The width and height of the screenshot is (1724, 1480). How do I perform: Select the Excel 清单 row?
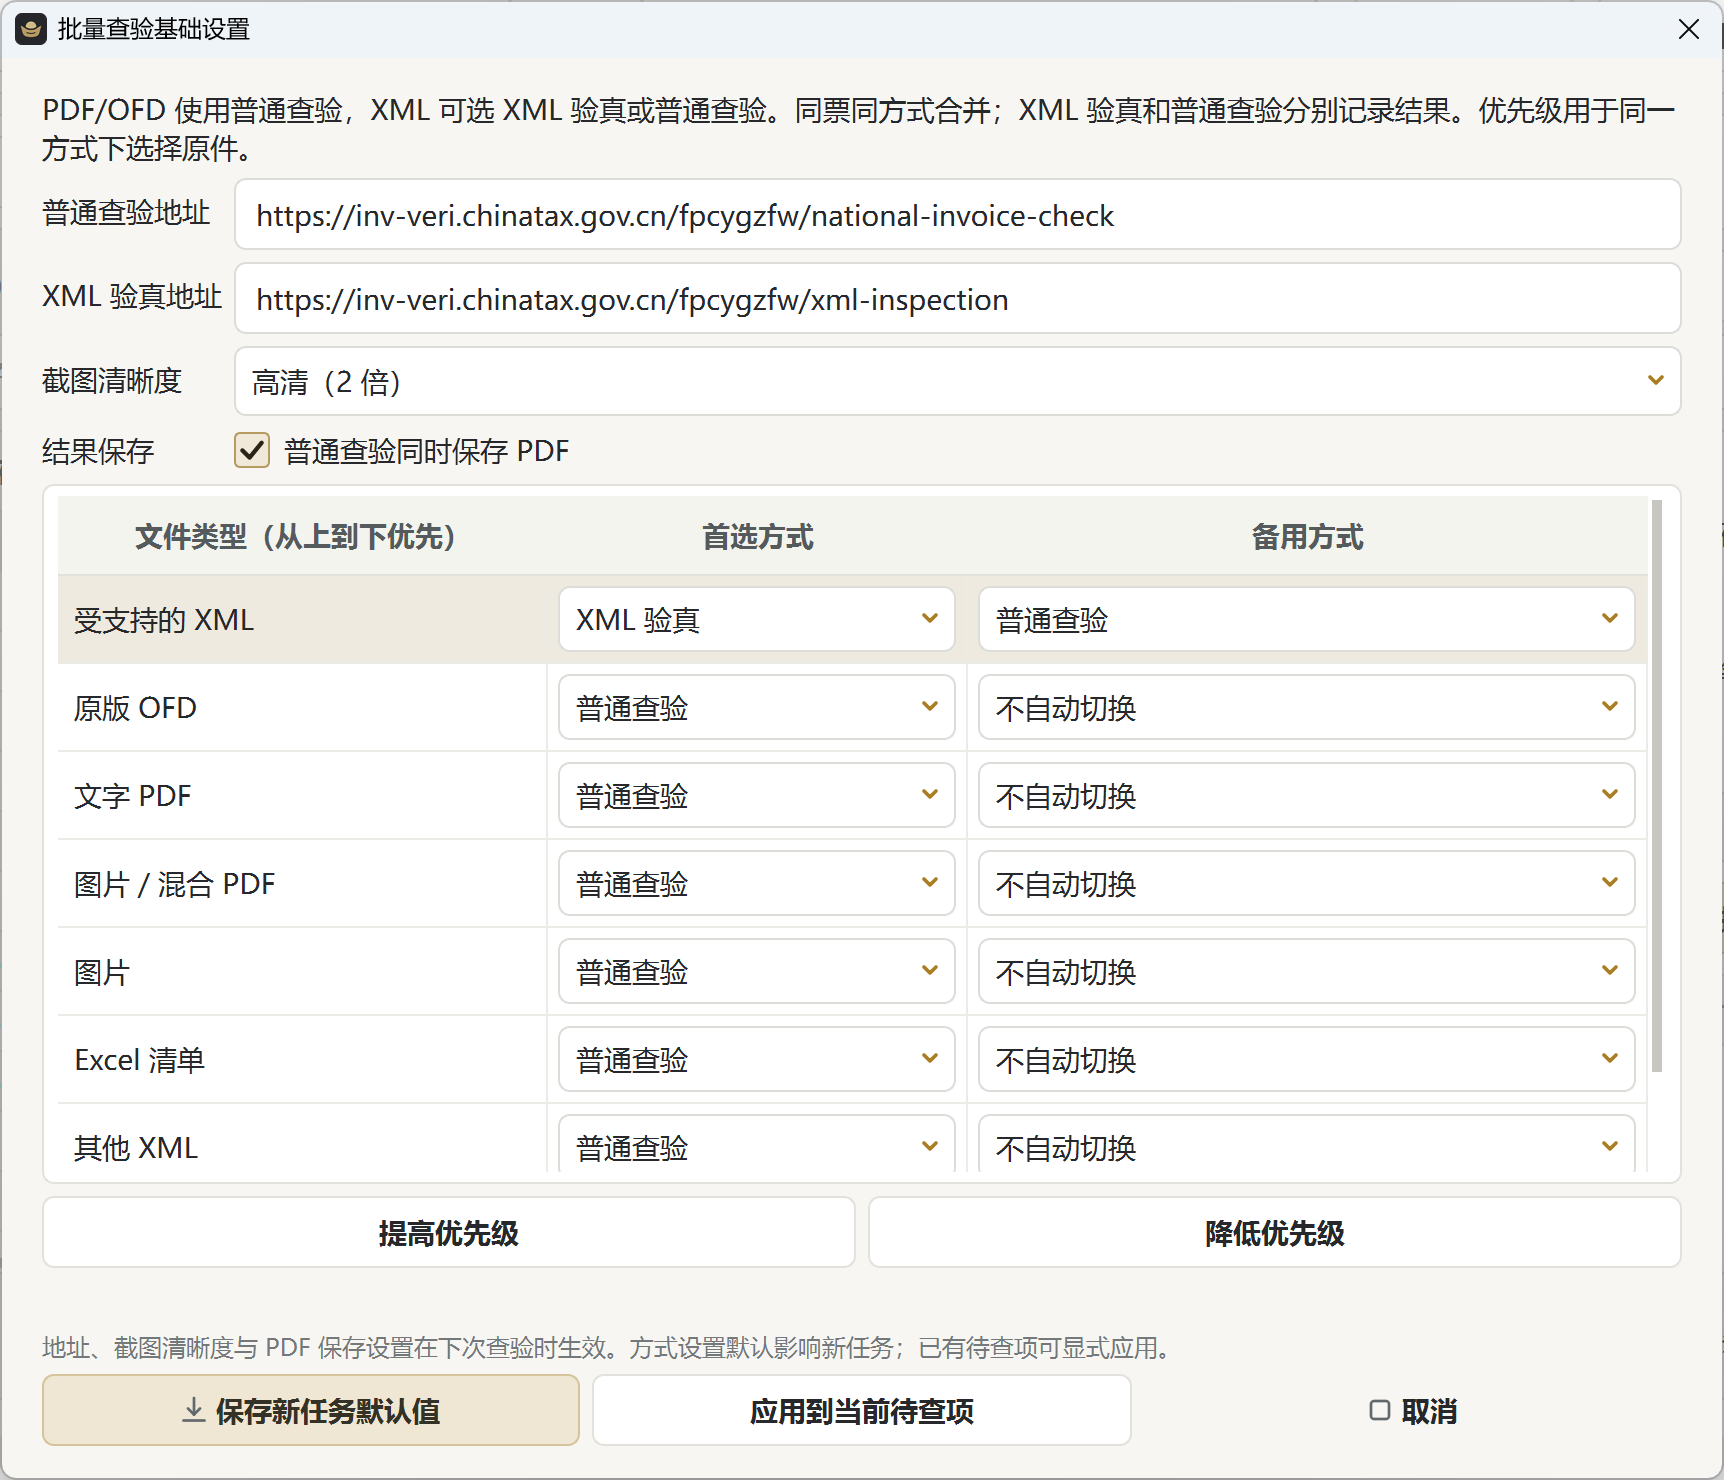point(302,1060)
